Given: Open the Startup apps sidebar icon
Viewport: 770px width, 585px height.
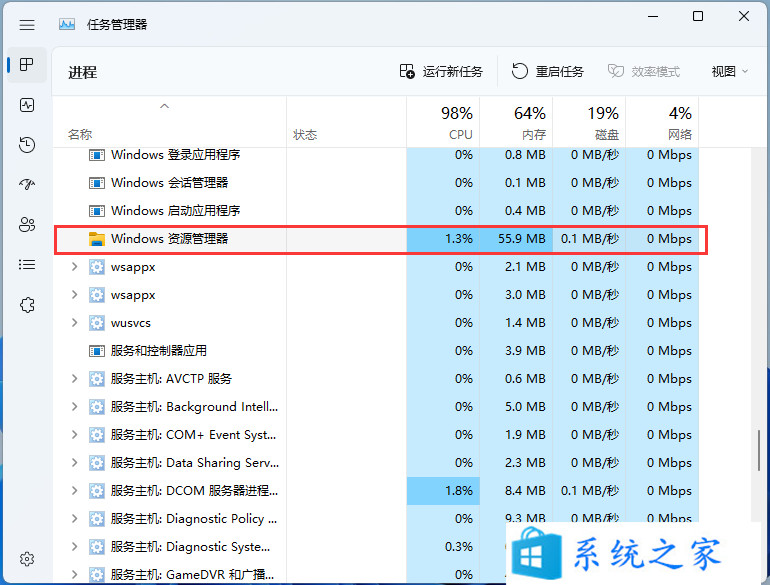Looking at the screenshot, I should [27, 185].
